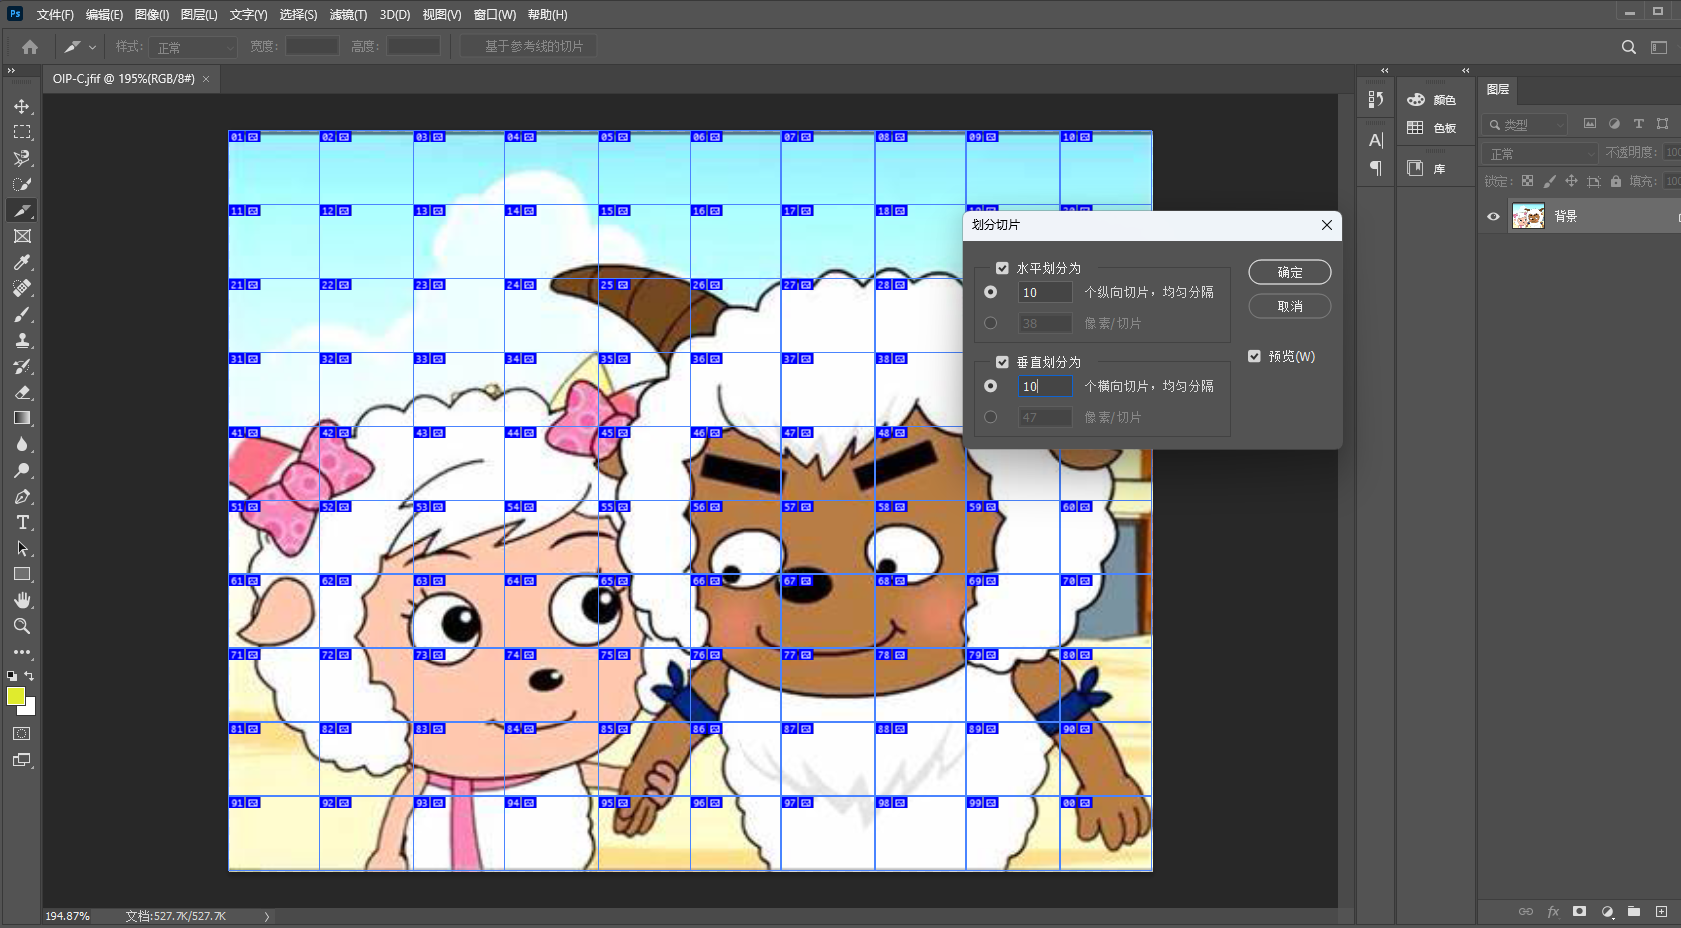Select 个纵向切片 evenly spaced radio button
1681x928 pixels.
pos(990,292)
